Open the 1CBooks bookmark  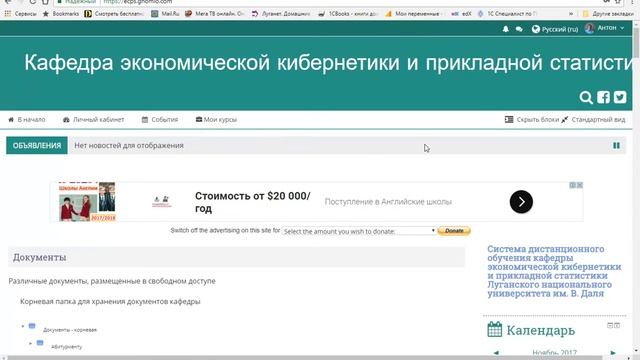pos(349,13)
